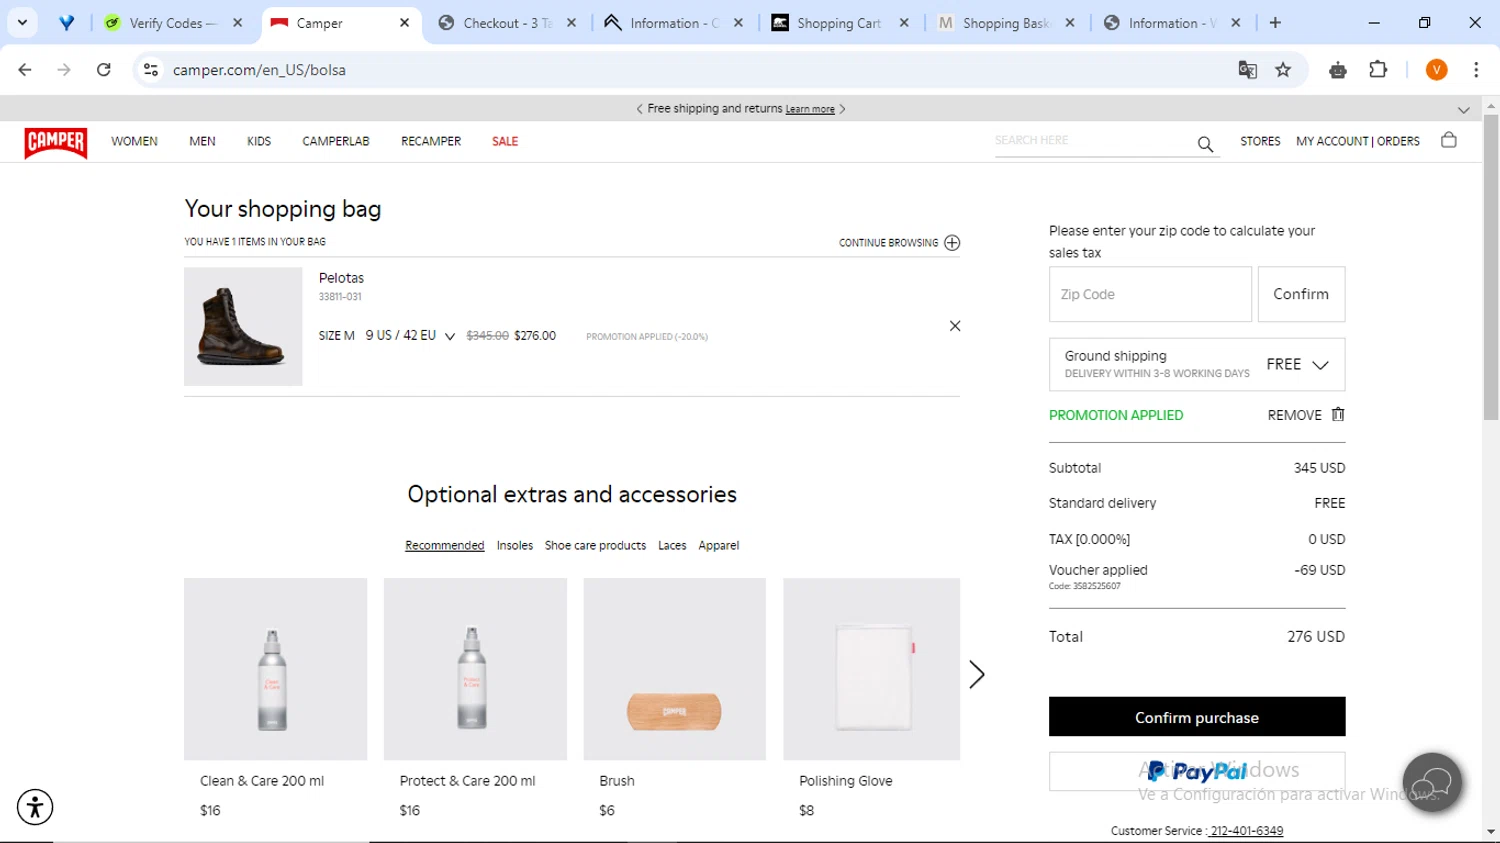The height and width of the screenshot is (843, 1500).
Task: Click the trash icon beside Remove
Action: (1338, 414)
